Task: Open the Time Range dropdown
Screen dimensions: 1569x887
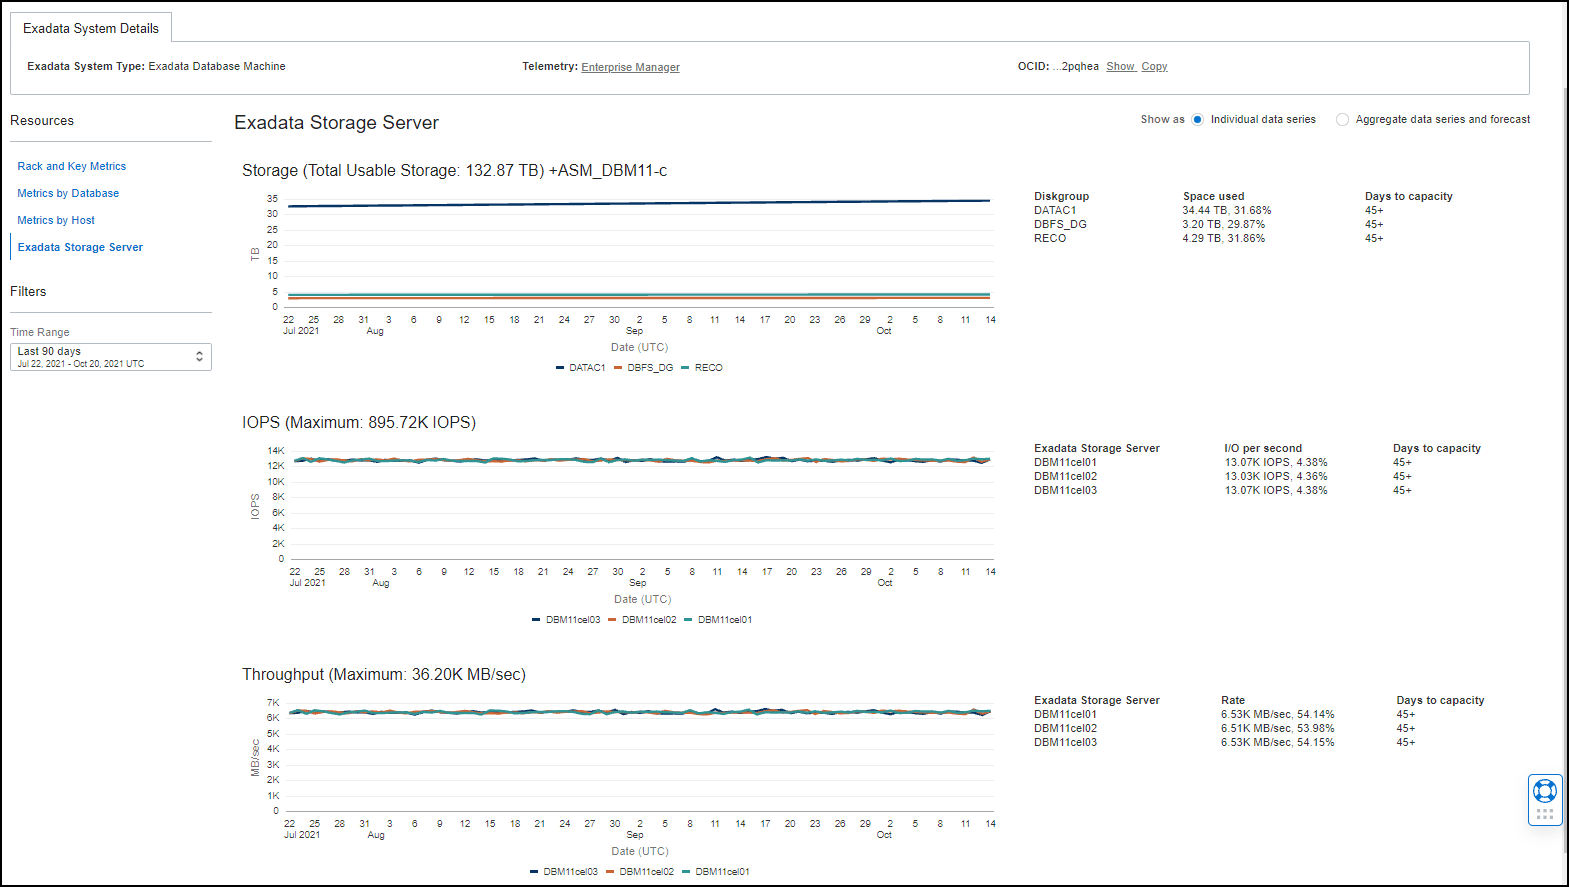Action: coord(111,357)
